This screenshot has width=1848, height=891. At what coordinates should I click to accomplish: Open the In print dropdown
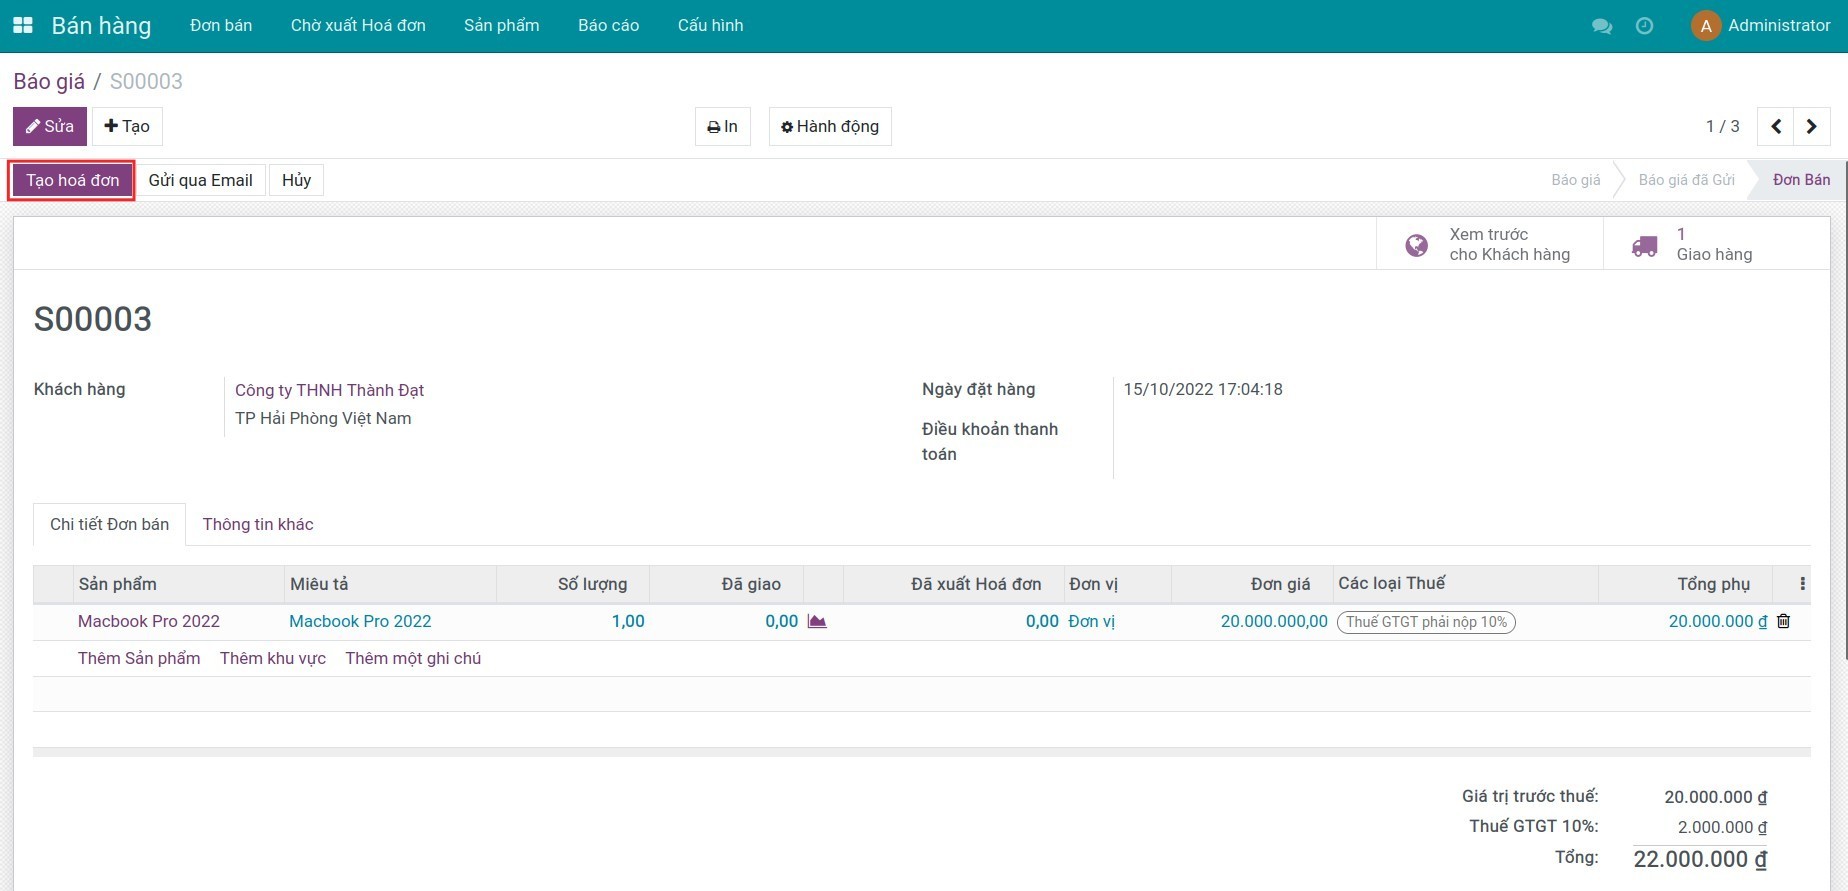(722, 127)
